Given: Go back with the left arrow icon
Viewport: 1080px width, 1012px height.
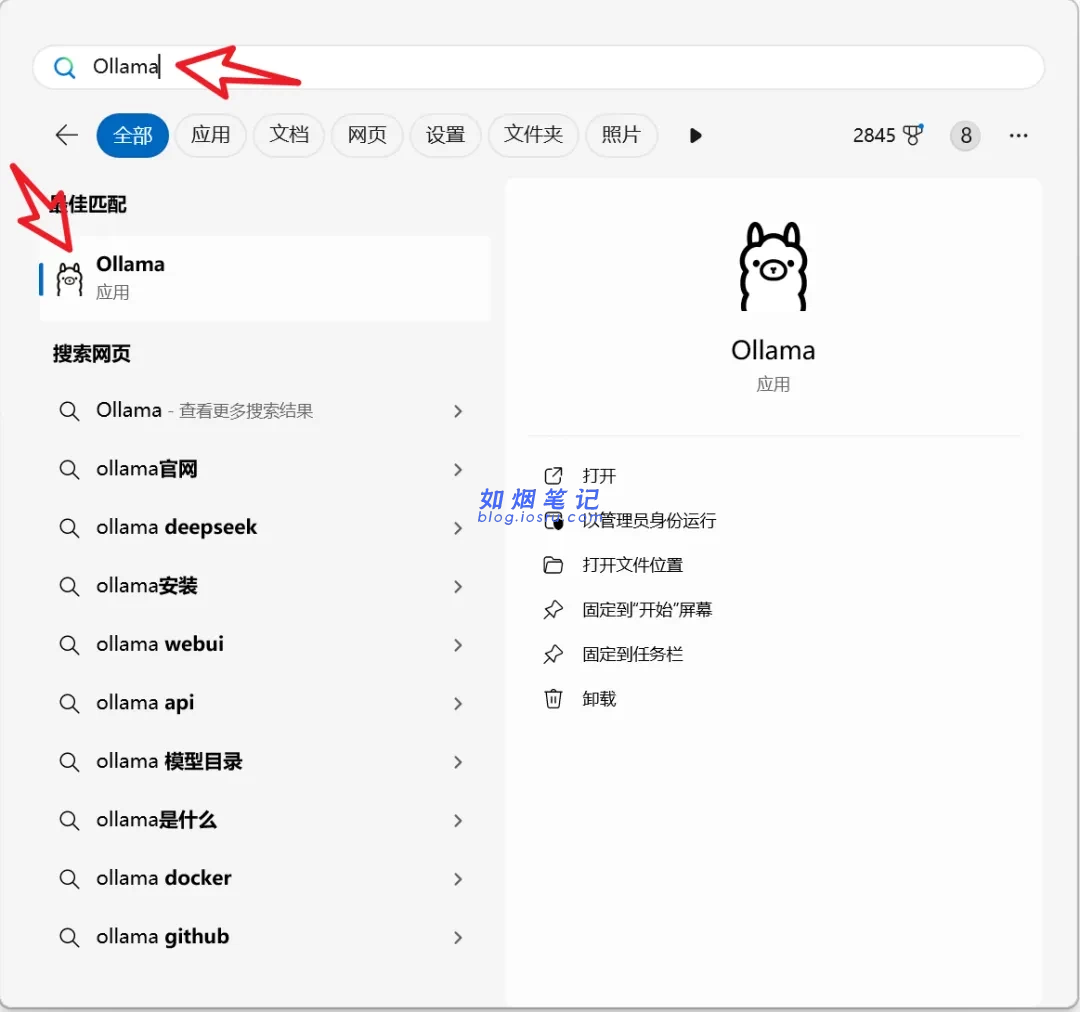Looking at the screenshot, I should tap(67, 135).
